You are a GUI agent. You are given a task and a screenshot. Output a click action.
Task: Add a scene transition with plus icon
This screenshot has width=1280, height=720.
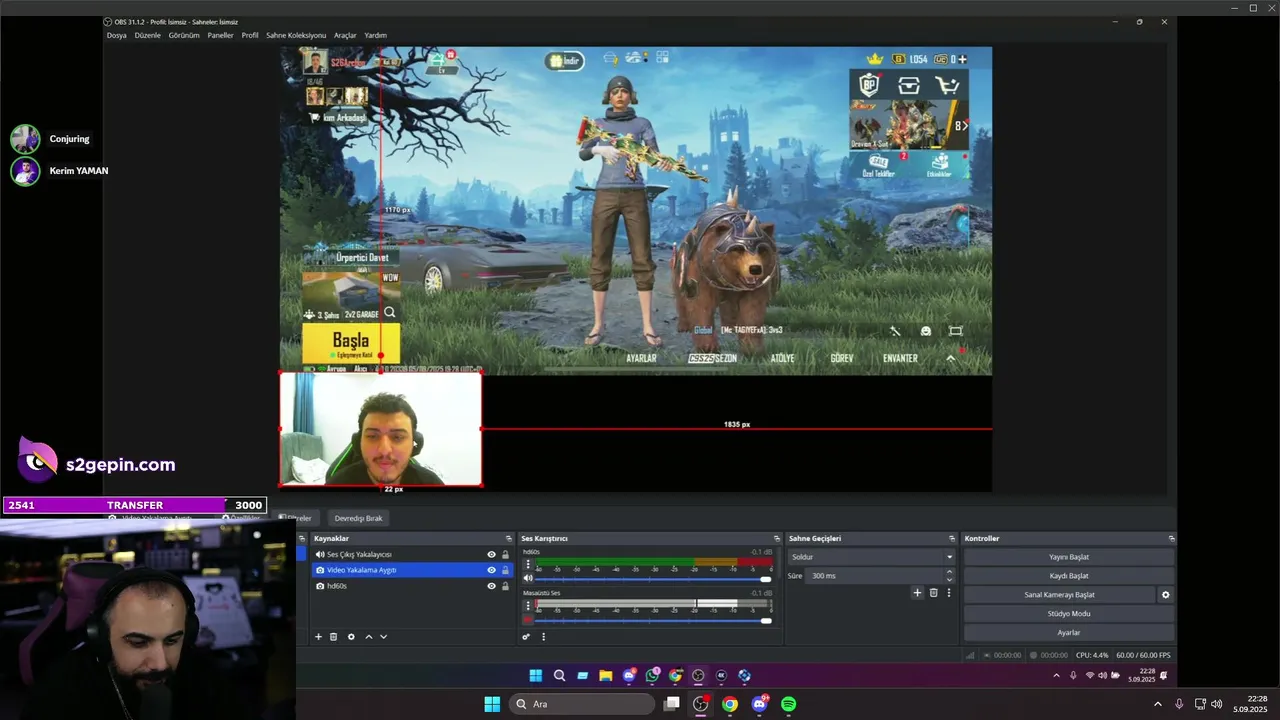click(917, 593)
